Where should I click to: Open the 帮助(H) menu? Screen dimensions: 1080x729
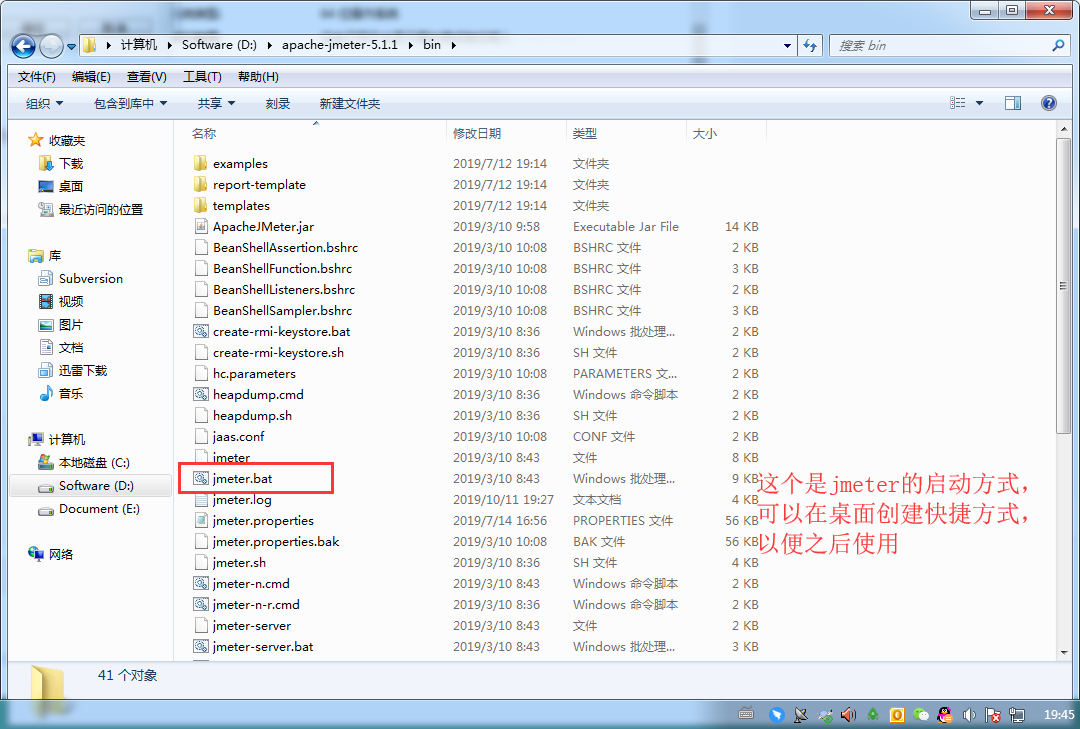click(258, 76)
